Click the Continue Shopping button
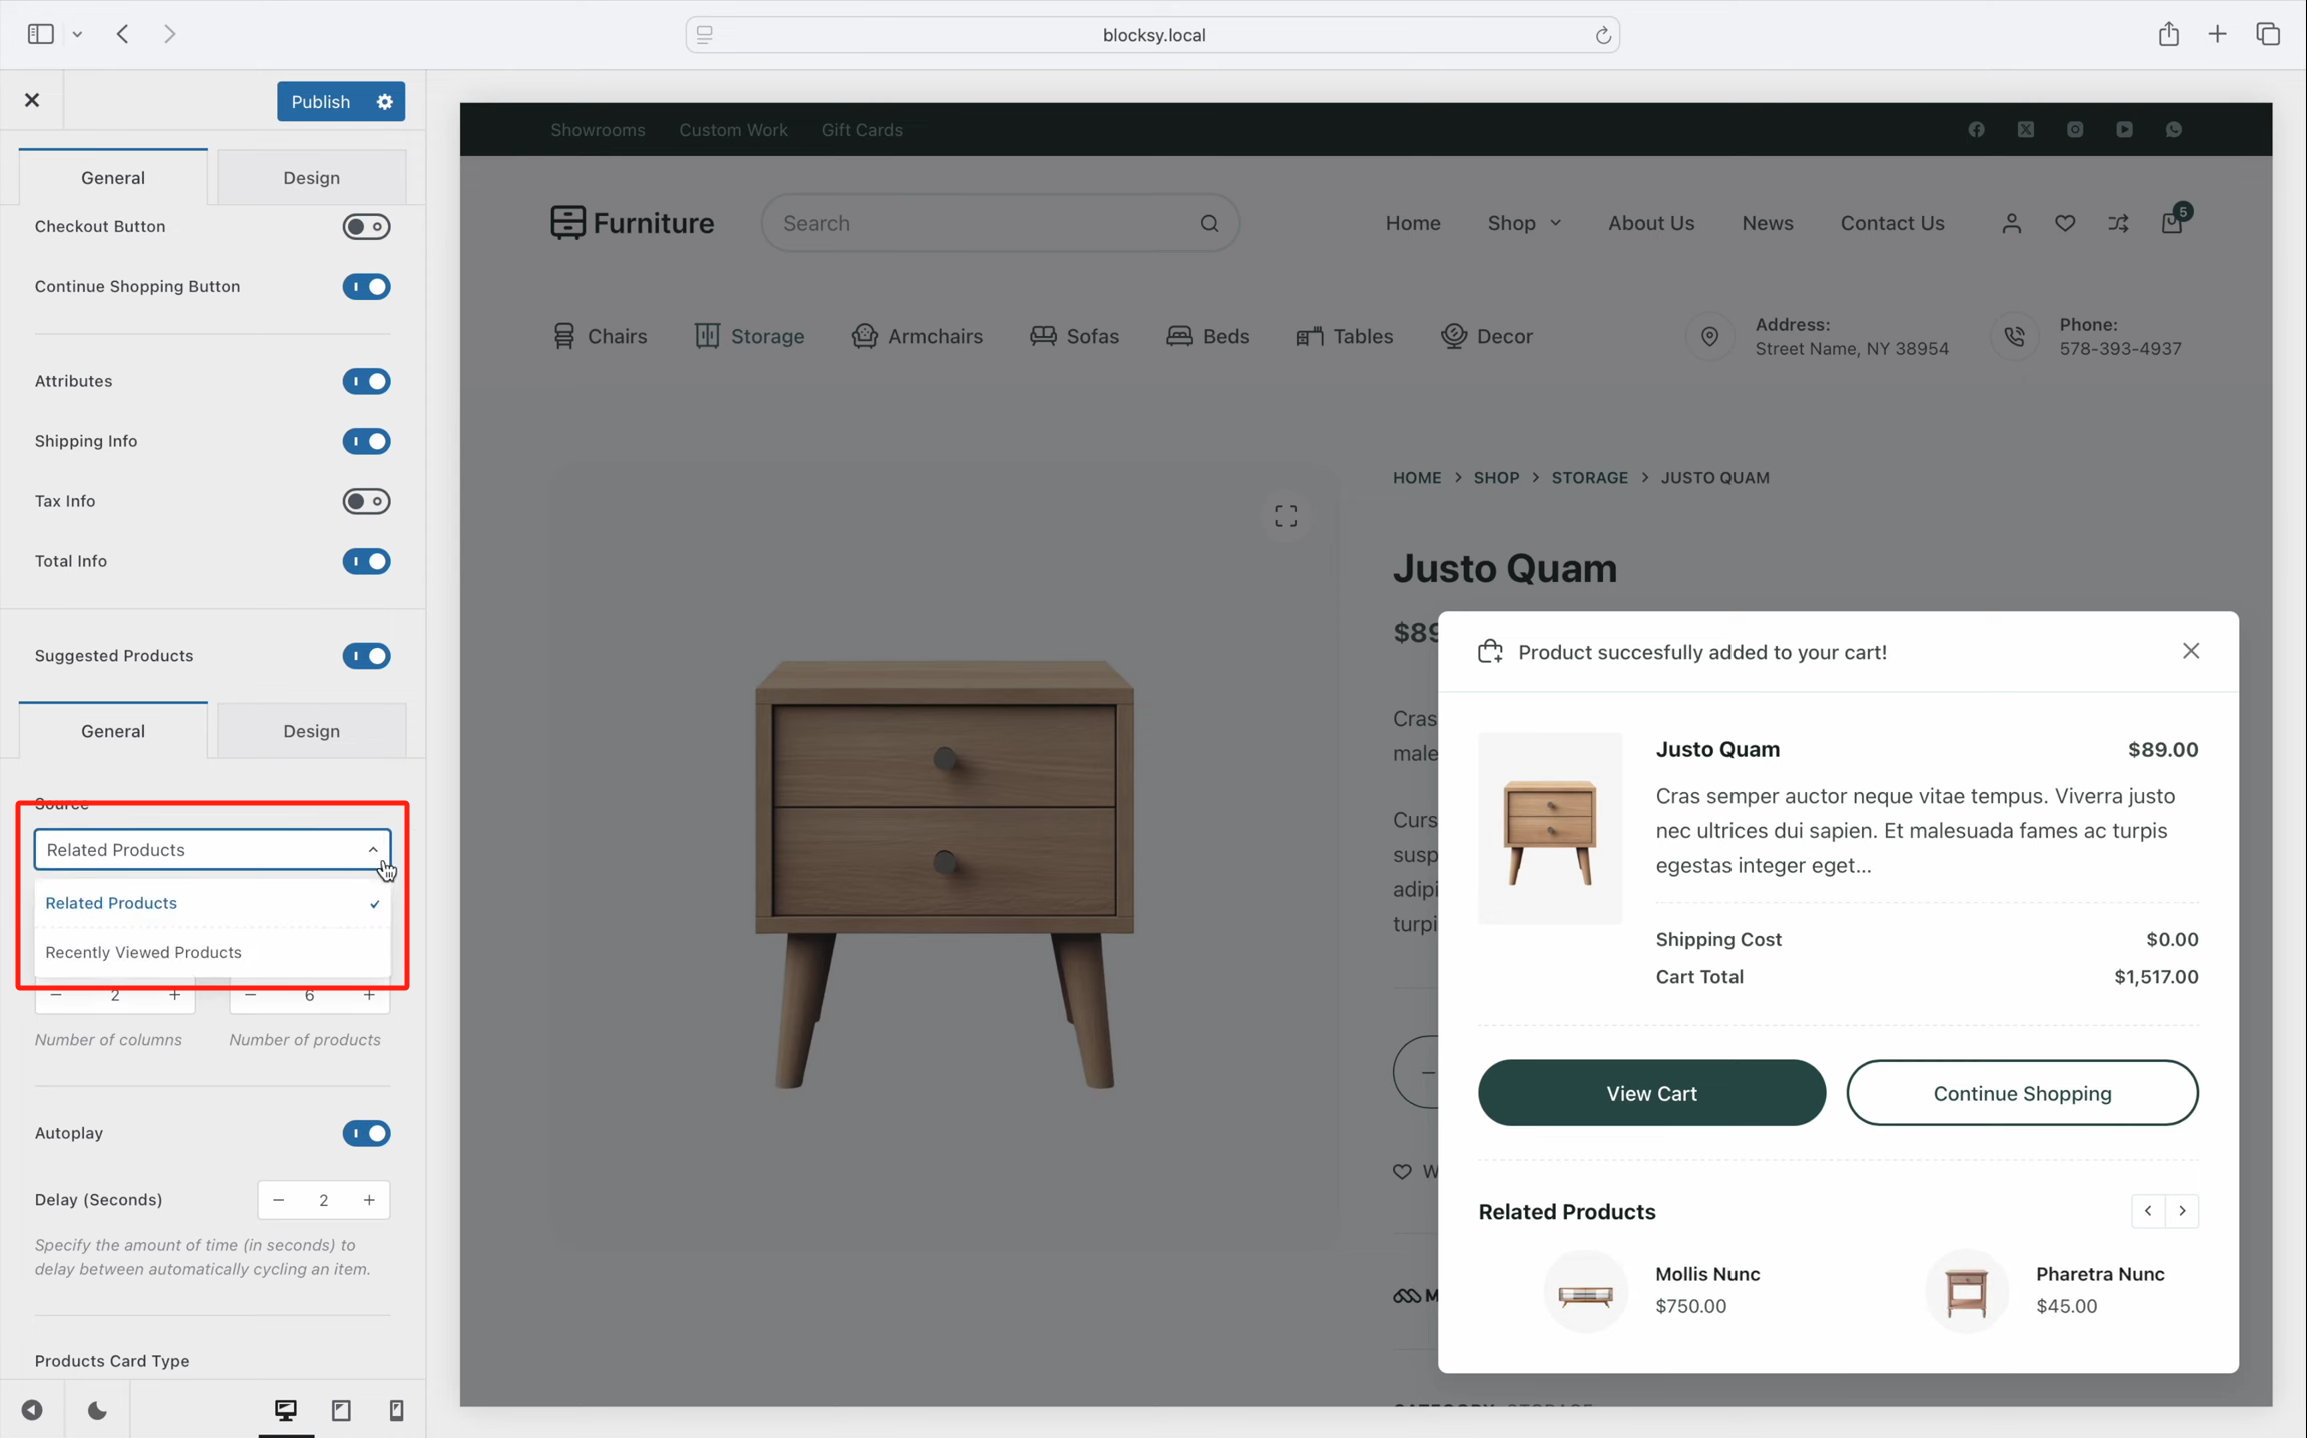This screenshot has width=2307, height=1438. point(2022,1093)
